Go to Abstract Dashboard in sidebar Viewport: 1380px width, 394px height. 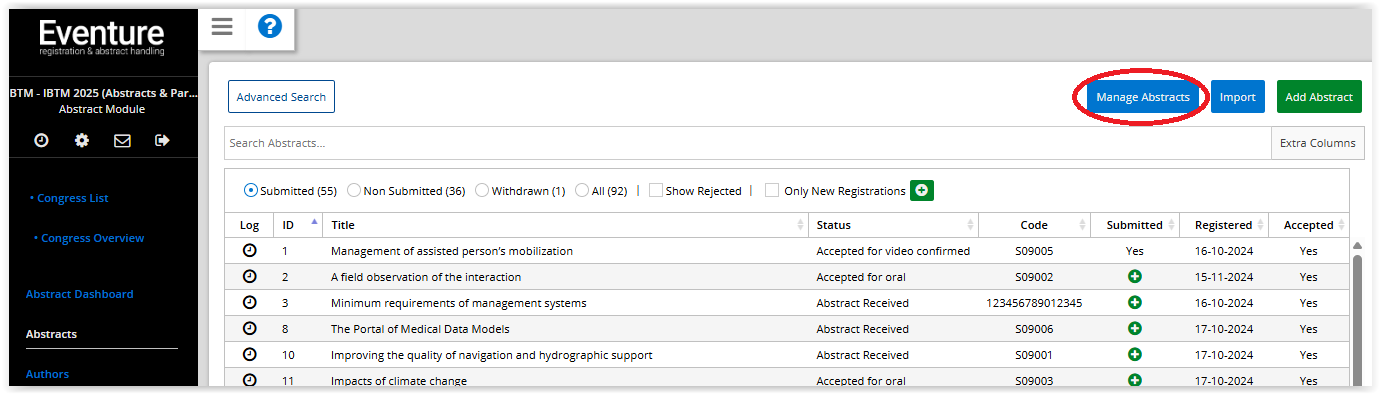tap(79, 294)
